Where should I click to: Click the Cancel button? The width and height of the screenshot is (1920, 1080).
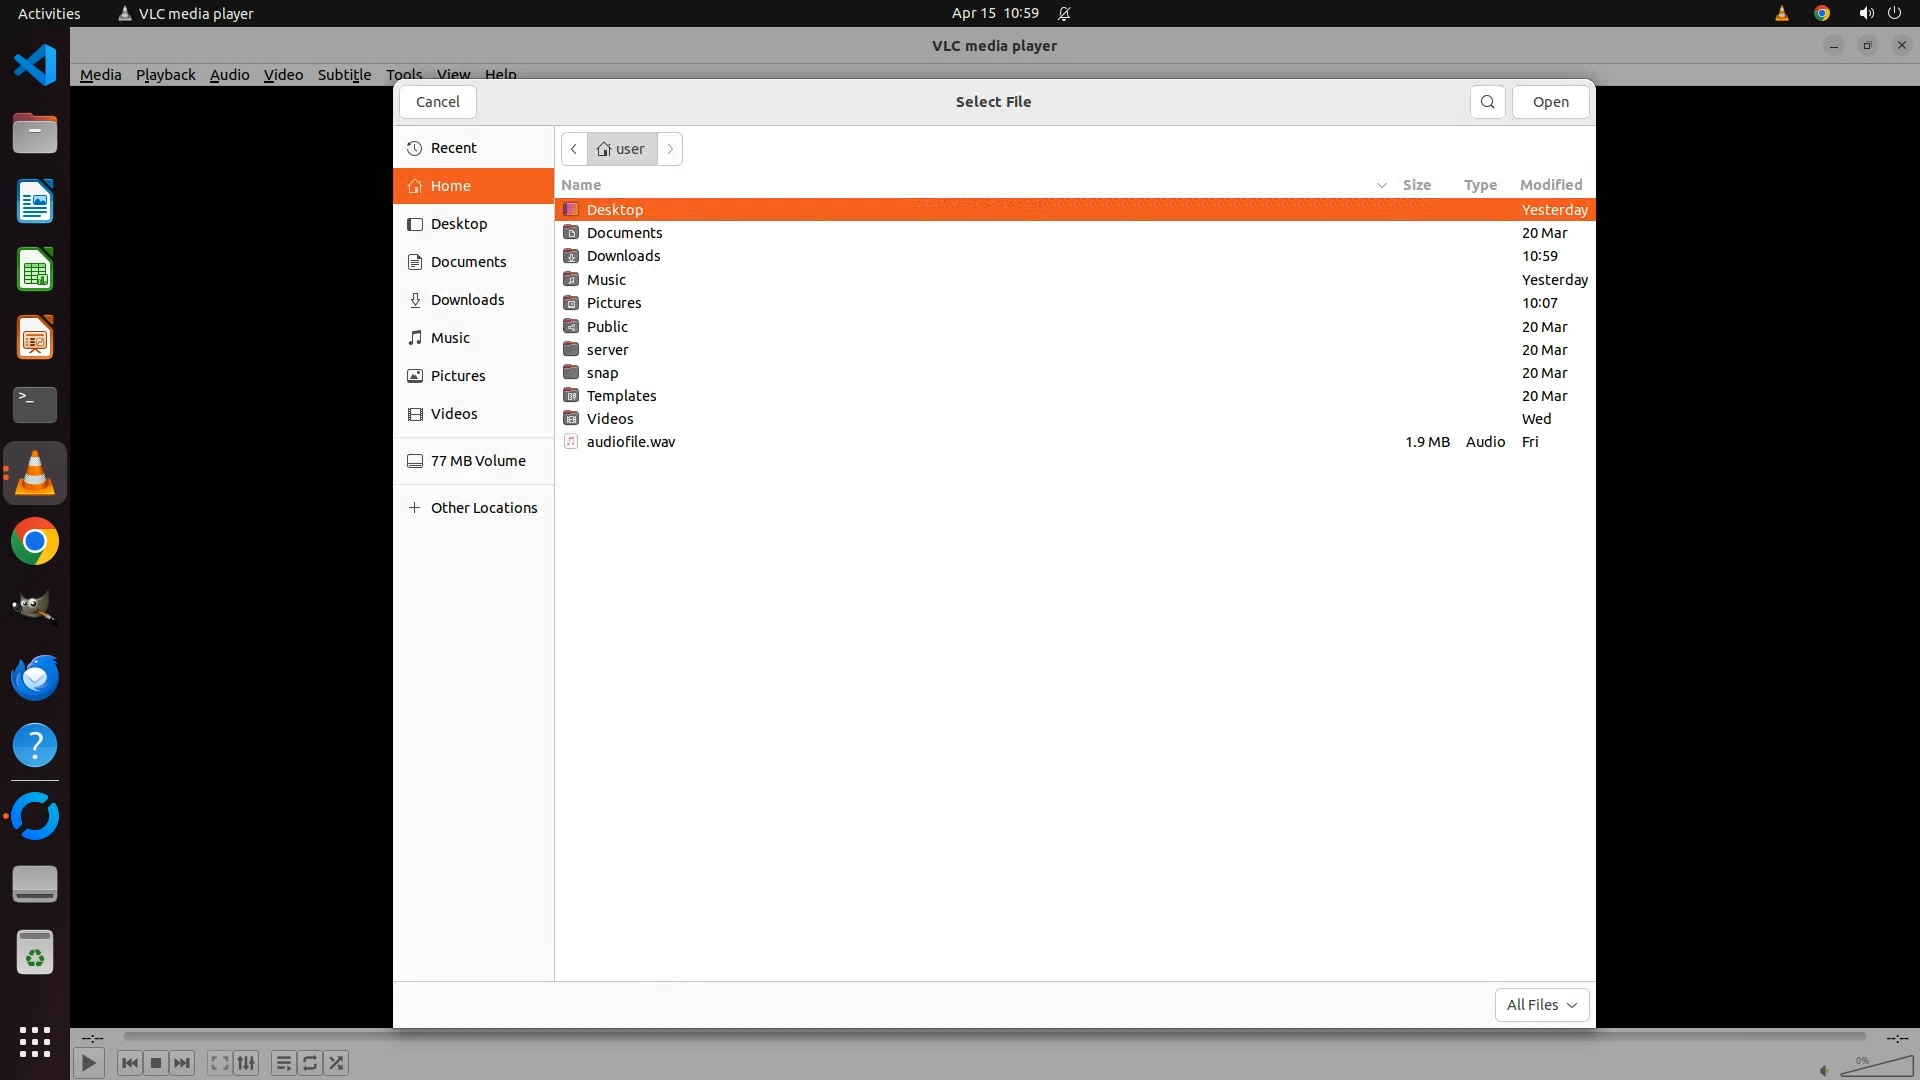(437, 102)
